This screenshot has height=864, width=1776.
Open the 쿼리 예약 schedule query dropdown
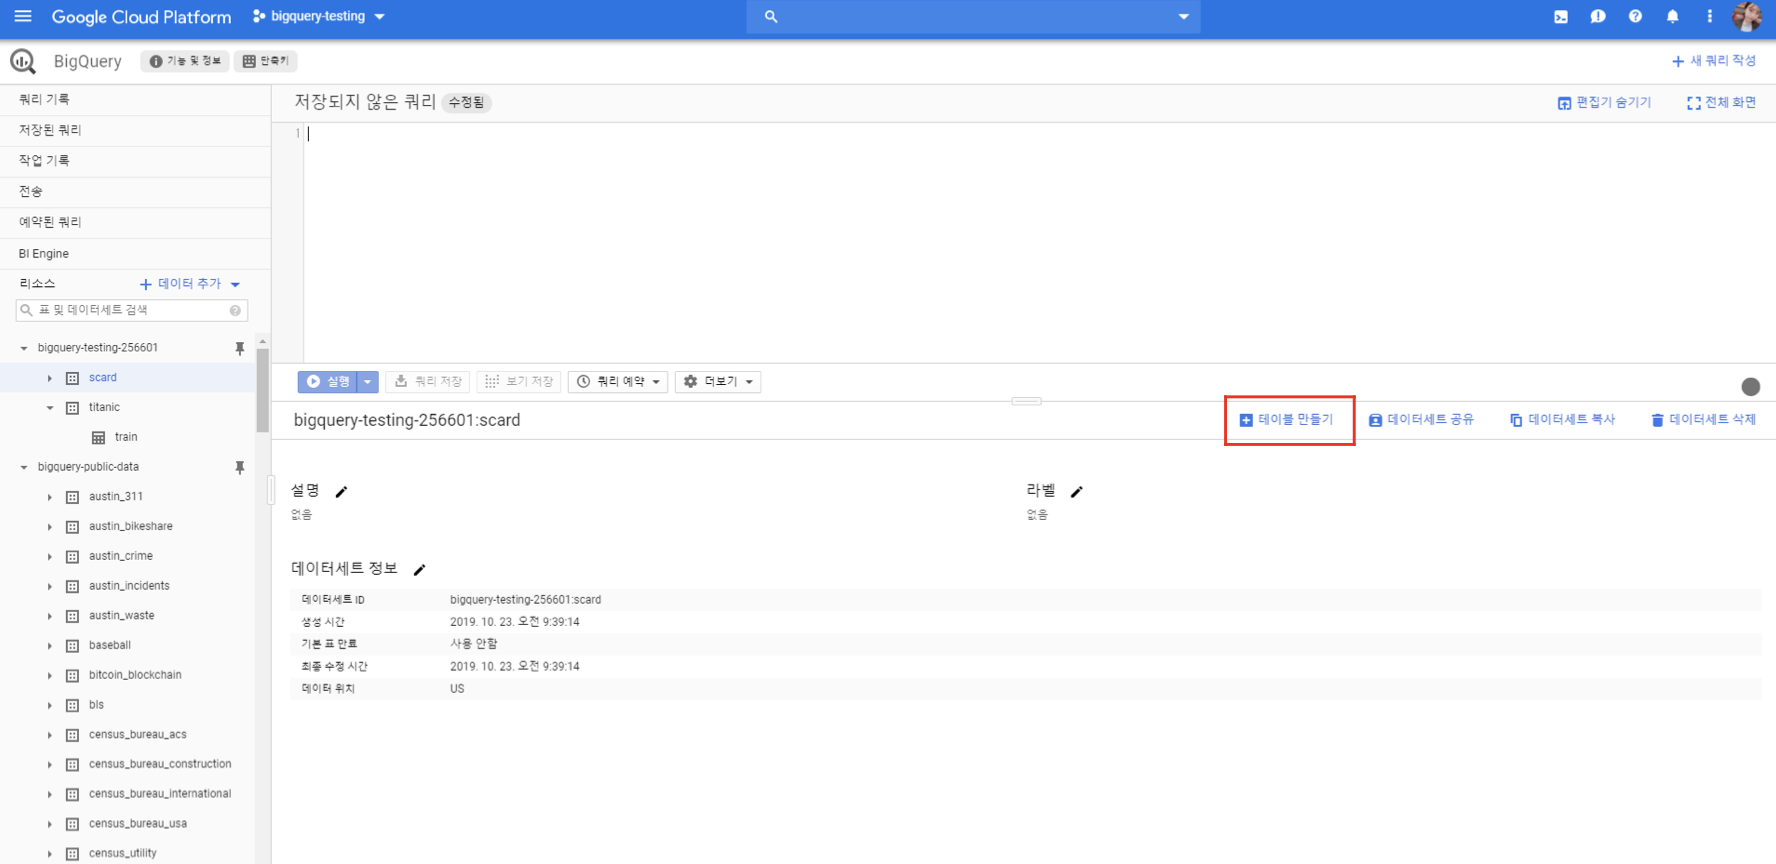tap(618, 381)
